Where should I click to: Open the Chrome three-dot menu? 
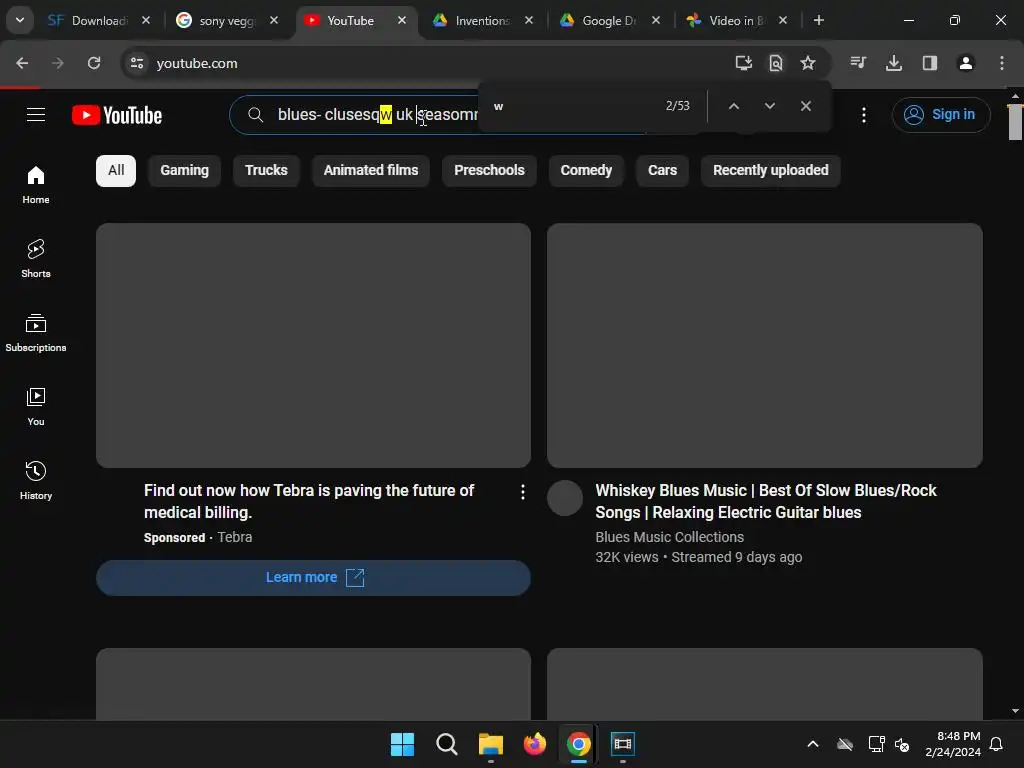[x=1002, y=63]
